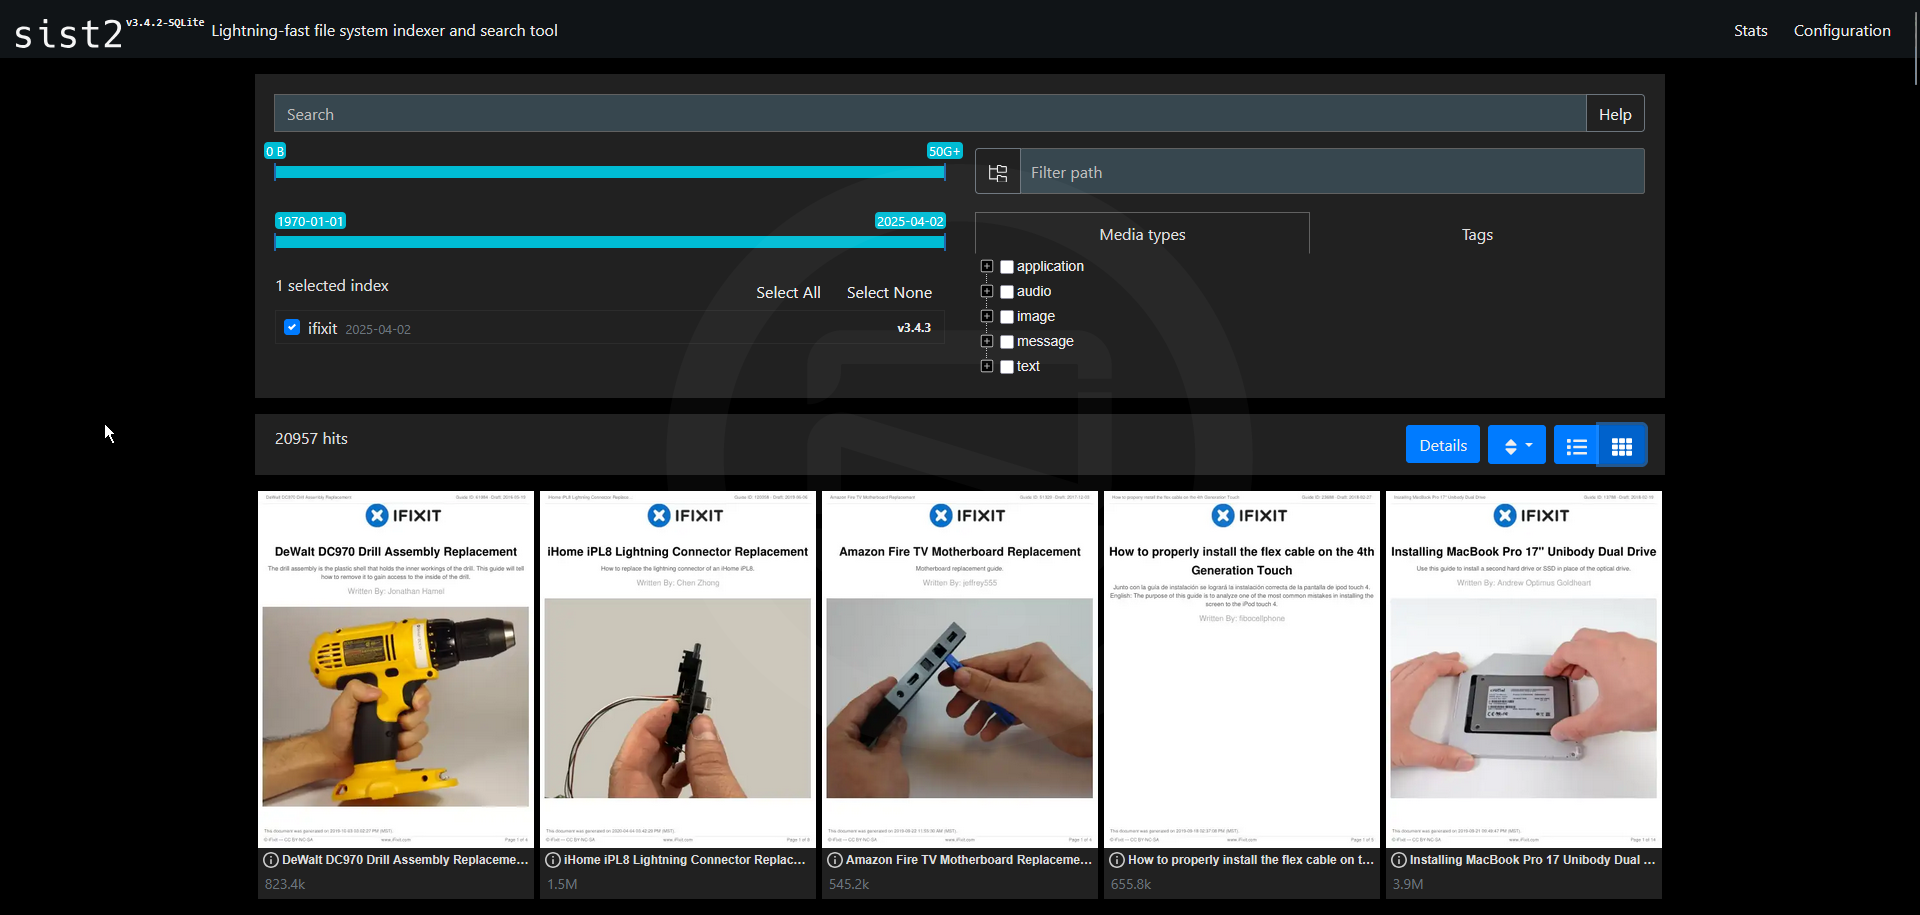The height and width of the screenshot is (915, 1920).
Task: Open the directory tree path picker icon
Action: click(x=997, y=171)
